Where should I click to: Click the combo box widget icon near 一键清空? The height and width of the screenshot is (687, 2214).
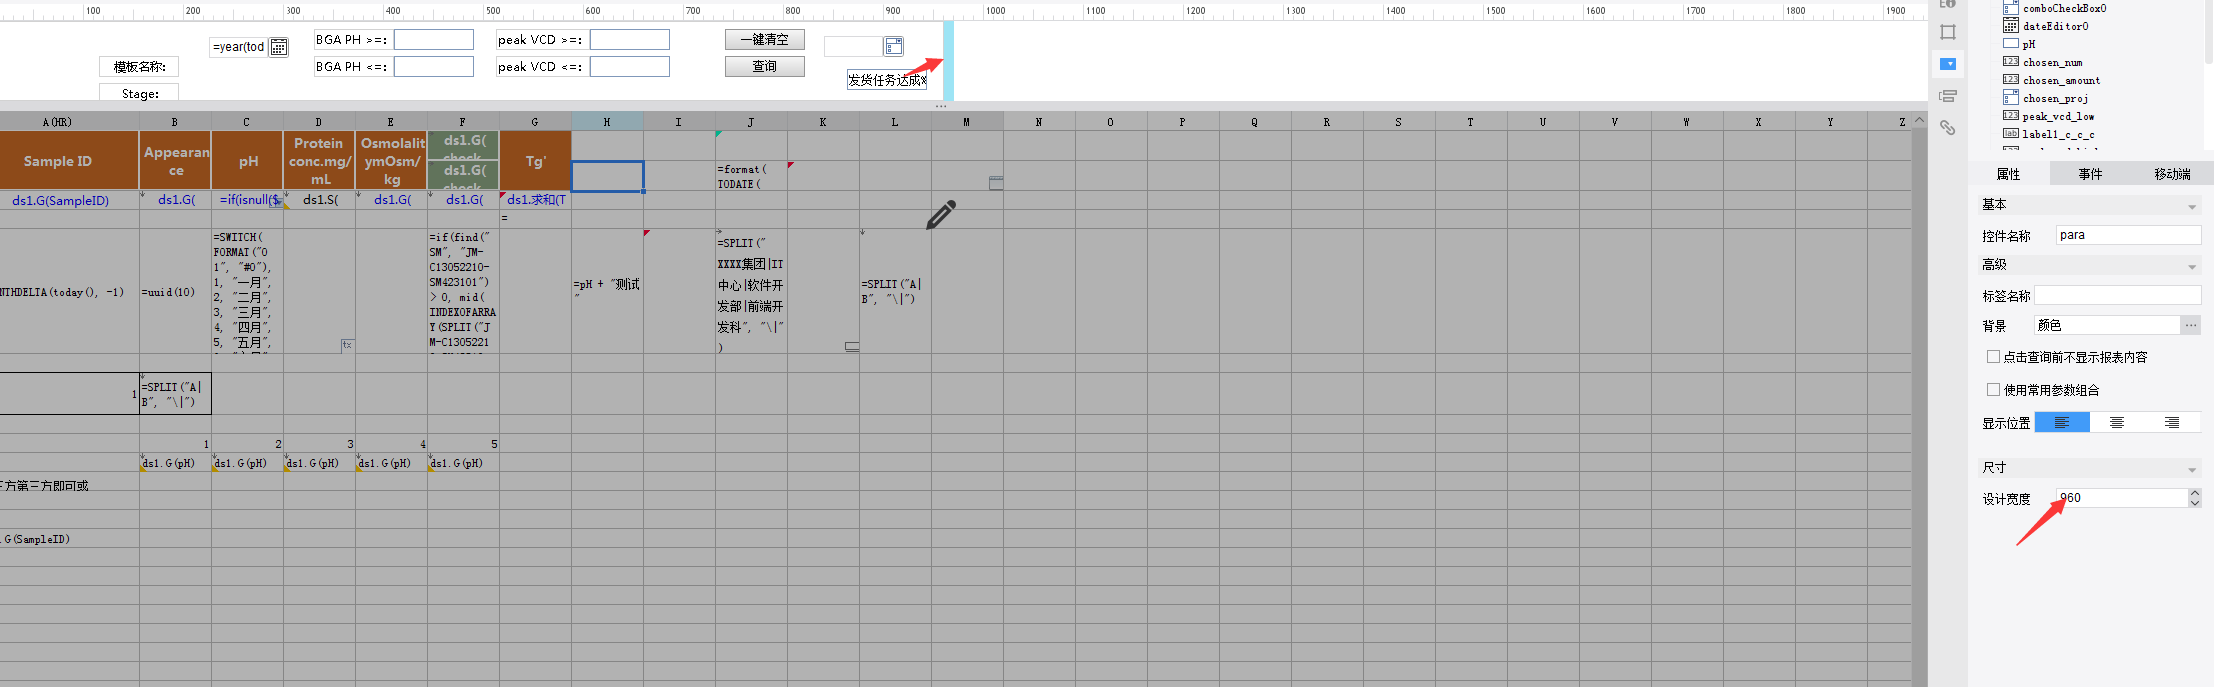point(893,46)
